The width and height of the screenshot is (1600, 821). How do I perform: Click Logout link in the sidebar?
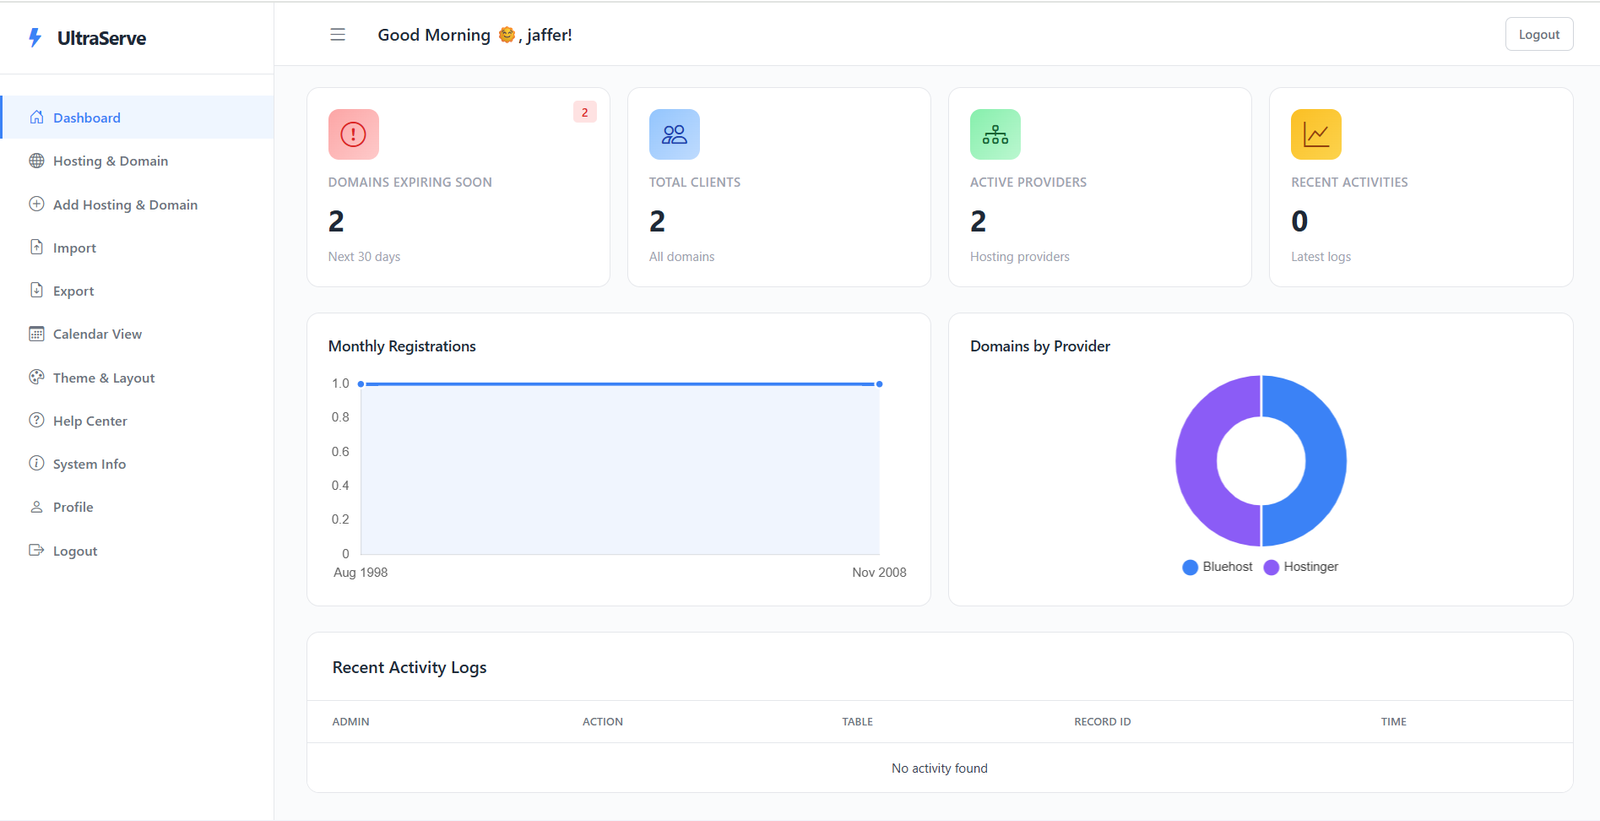pos(75,551)
